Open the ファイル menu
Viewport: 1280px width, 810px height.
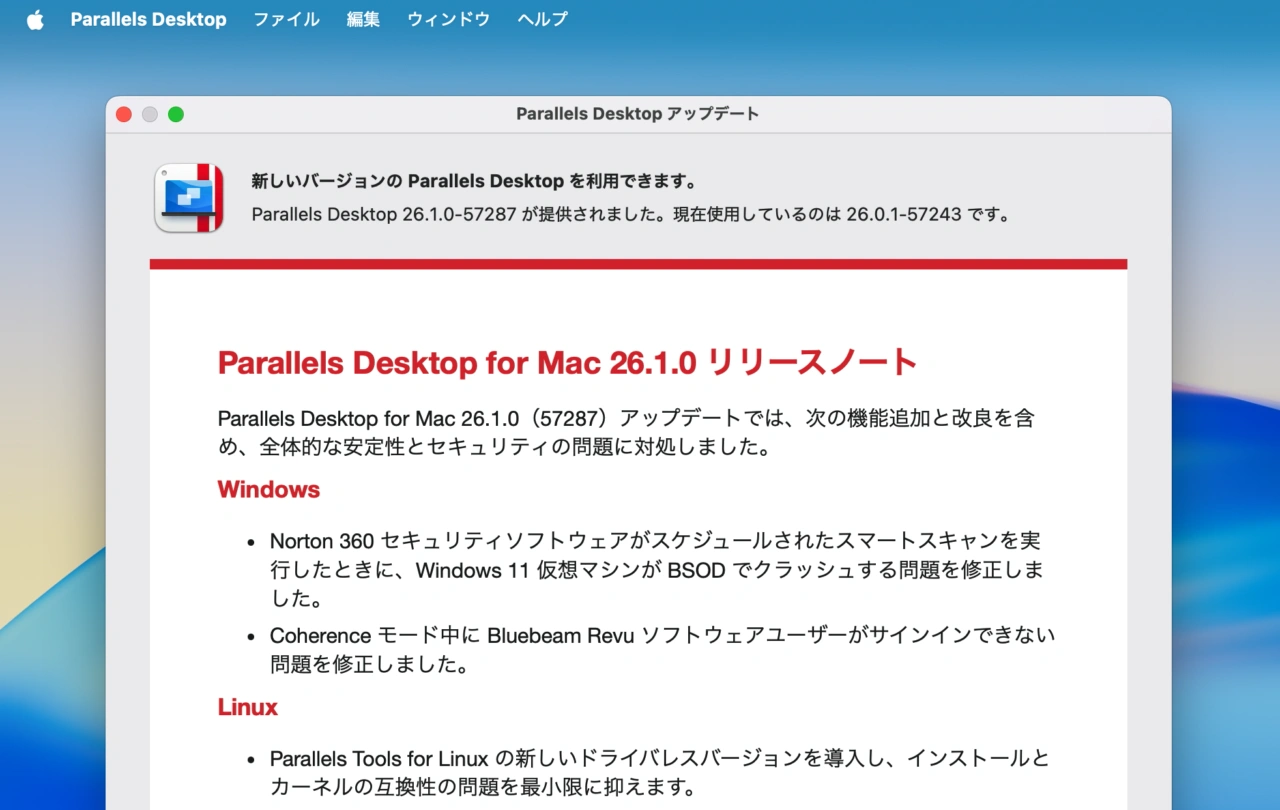pos(286,19)
